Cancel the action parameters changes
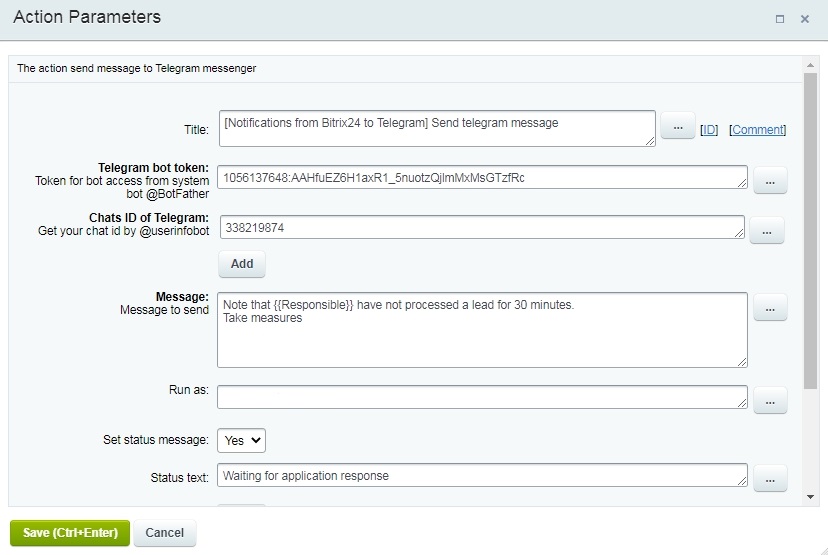The image size is (828, 555). (164, 533)
